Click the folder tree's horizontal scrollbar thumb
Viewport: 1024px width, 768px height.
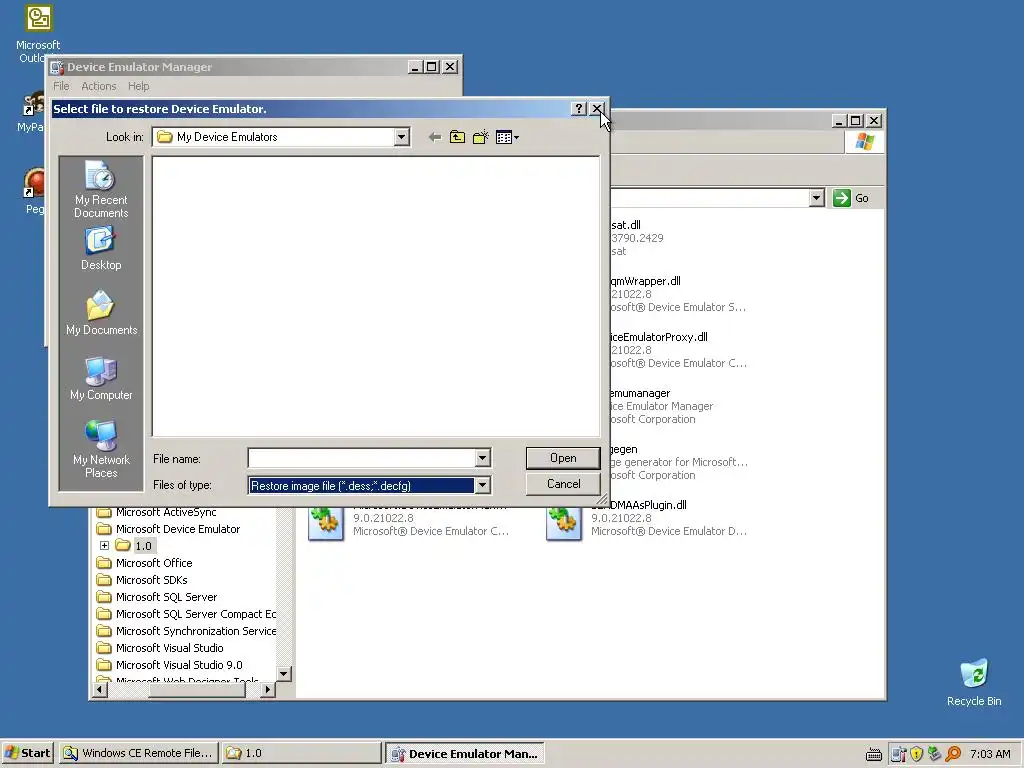point(196,690)
